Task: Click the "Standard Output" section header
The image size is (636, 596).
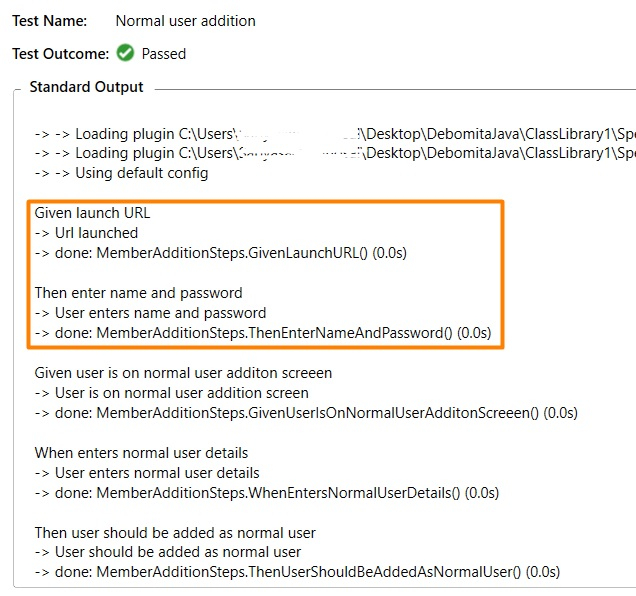Action: [x=86, y=87]
